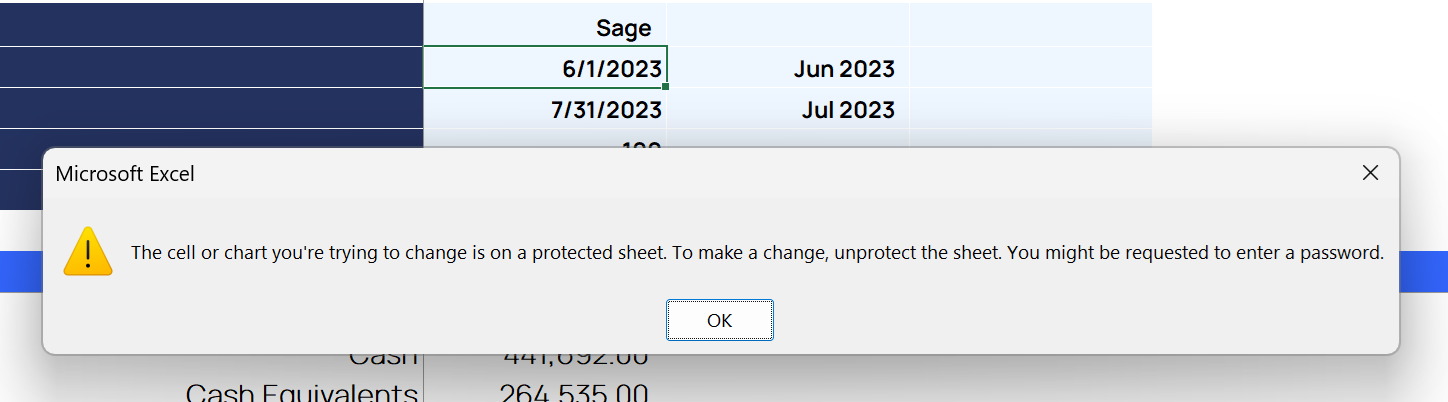Select the Sage header cell
The width and height of the screenshot is (1448, 402).
click(545, 25)
